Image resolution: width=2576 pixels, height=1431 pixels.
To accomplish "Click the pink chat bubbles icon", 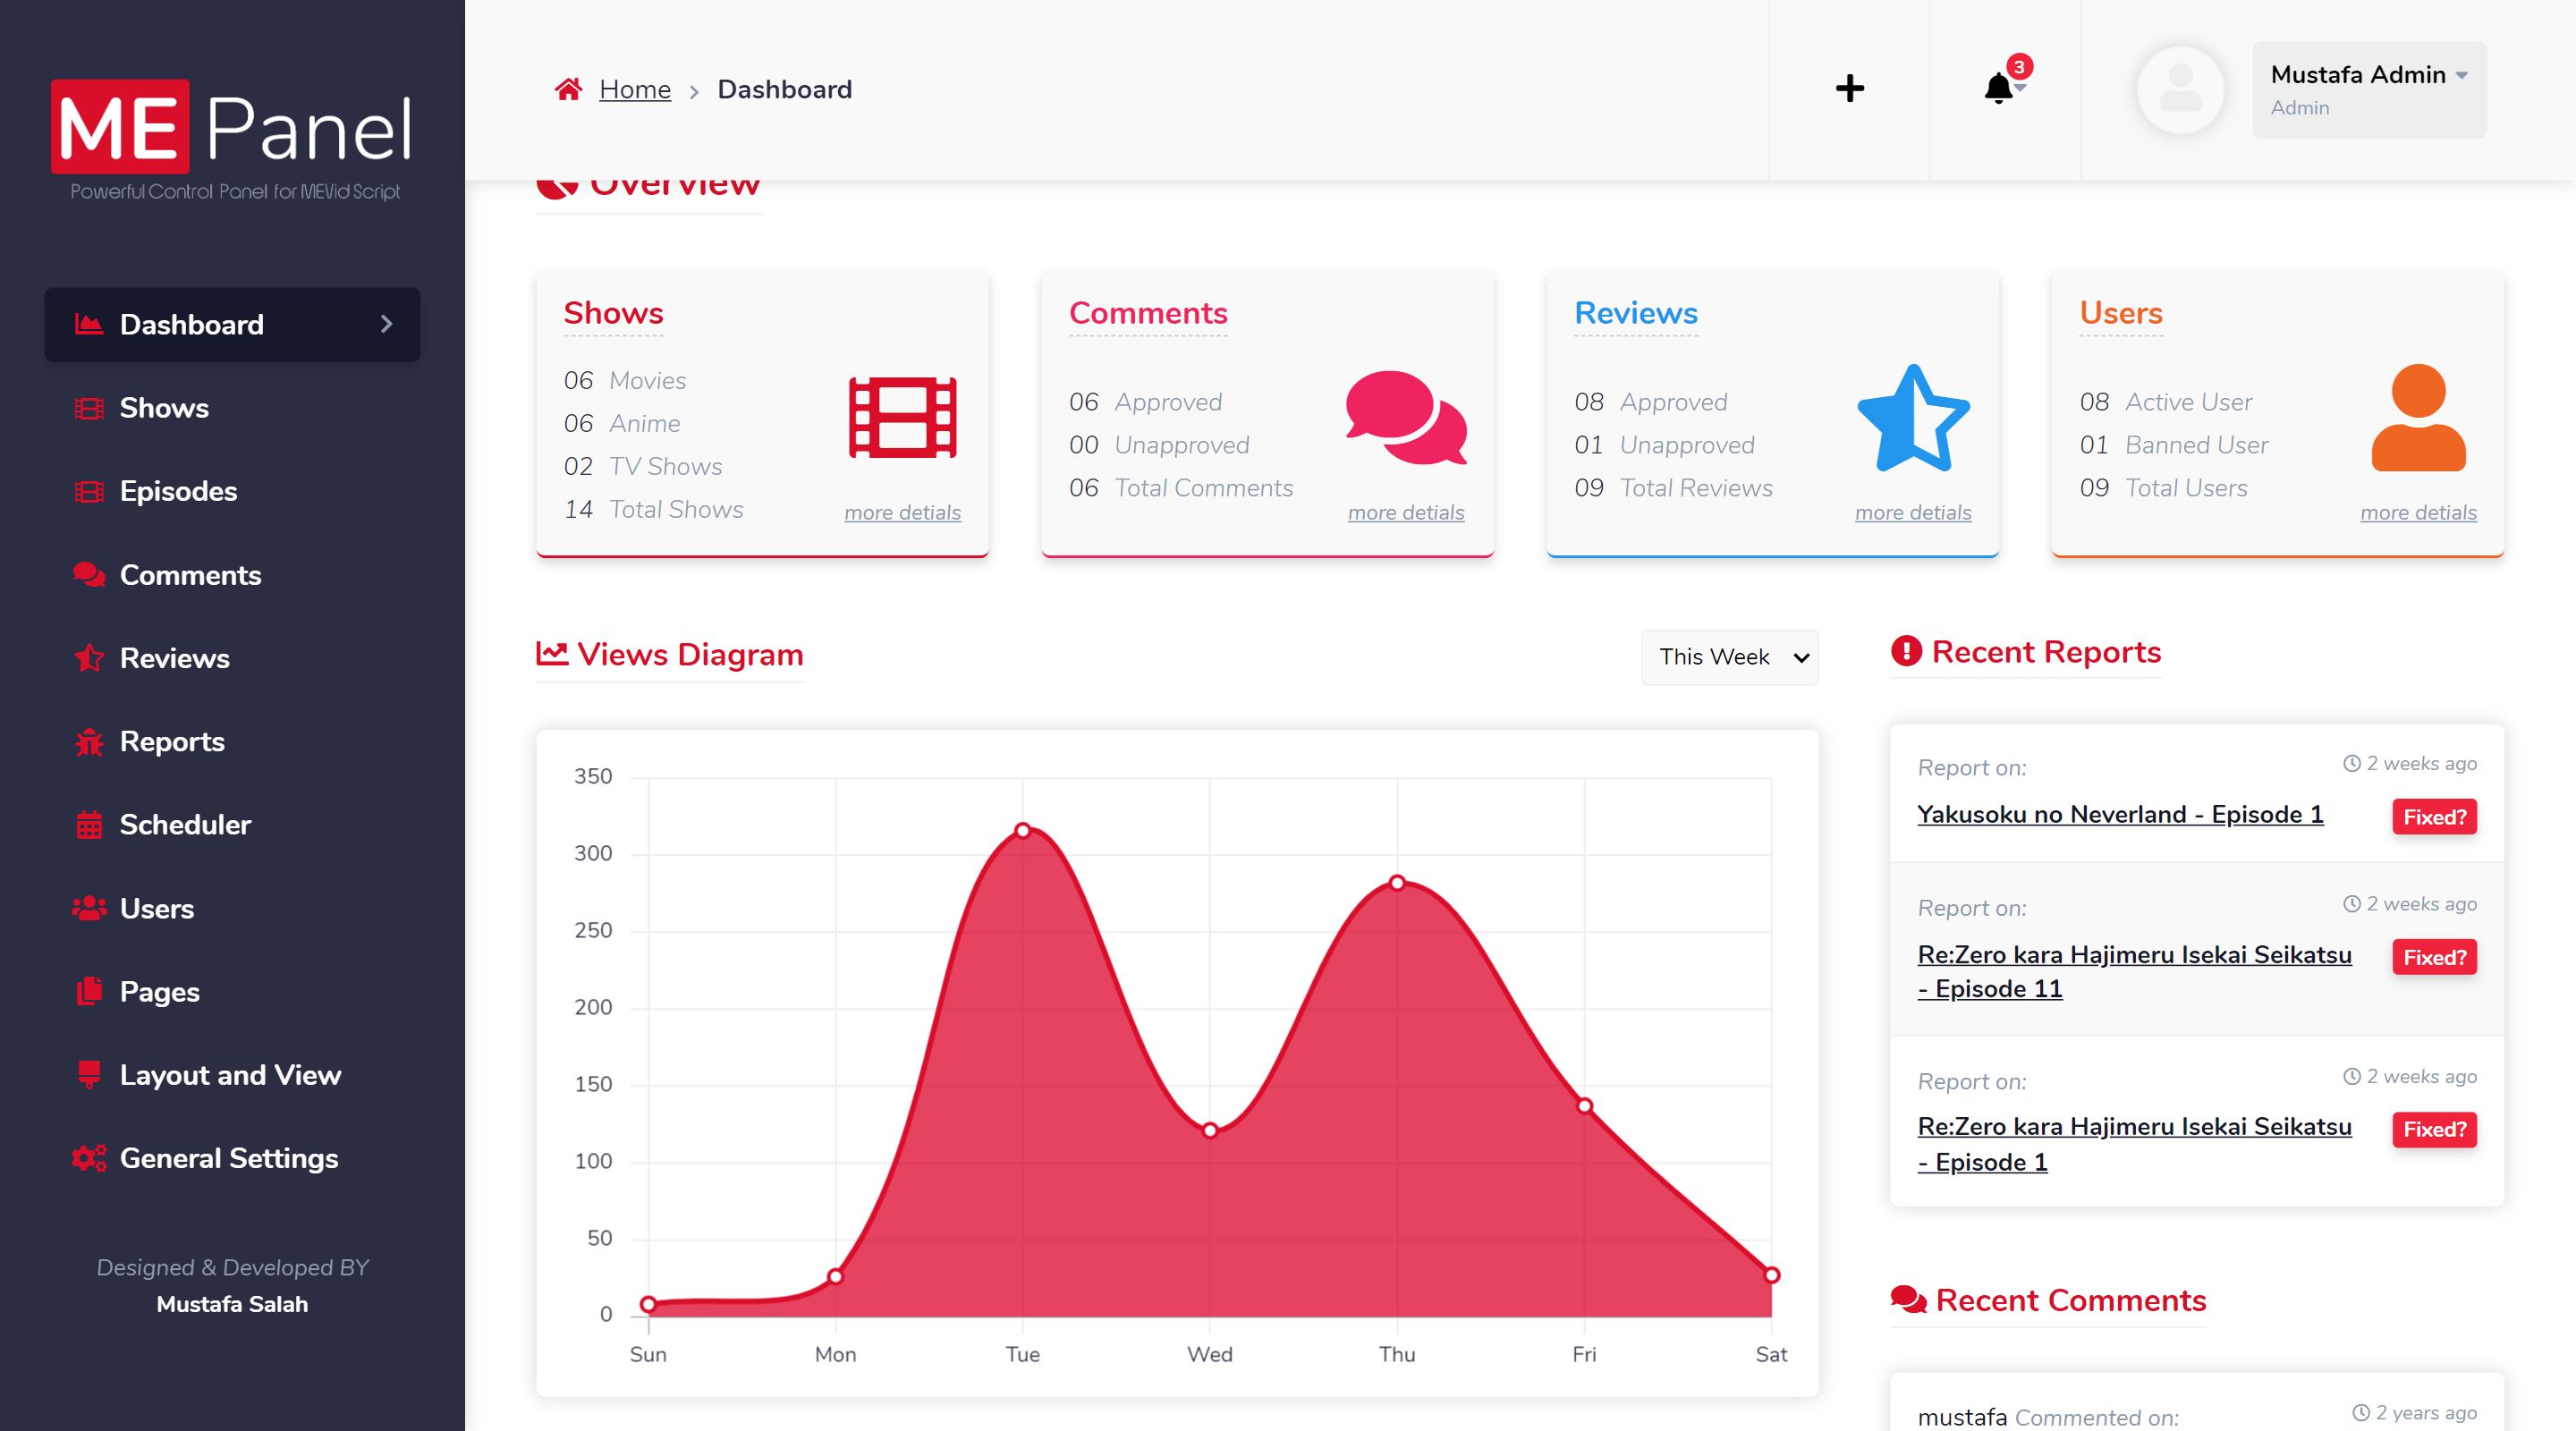I will tap(1405, 417).
